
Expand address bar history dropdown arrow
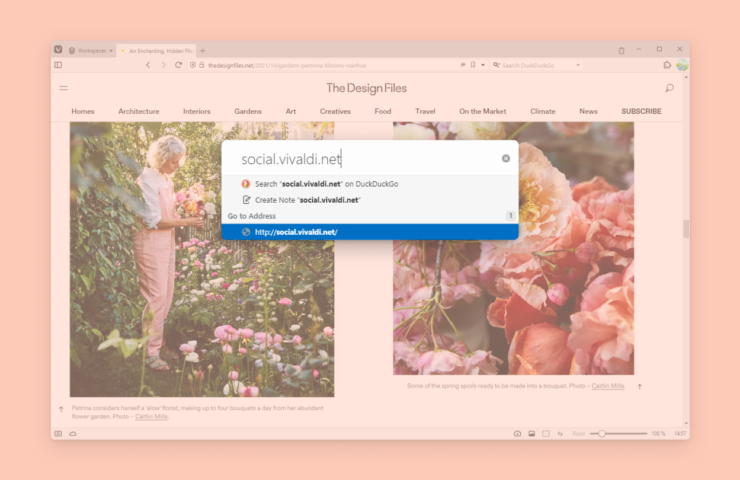click(x=483, y=65)
